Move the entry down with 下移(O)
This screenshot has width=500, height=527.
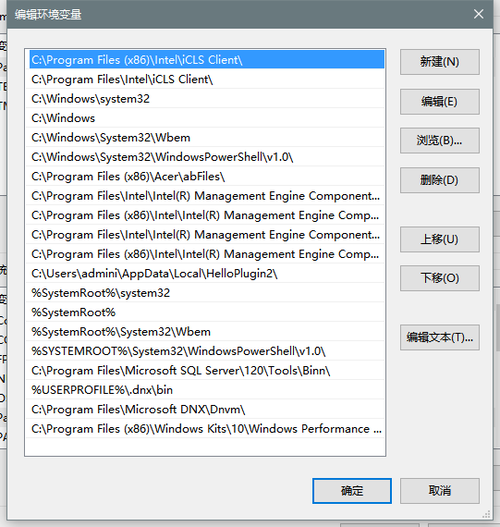[x=440, y=278]
